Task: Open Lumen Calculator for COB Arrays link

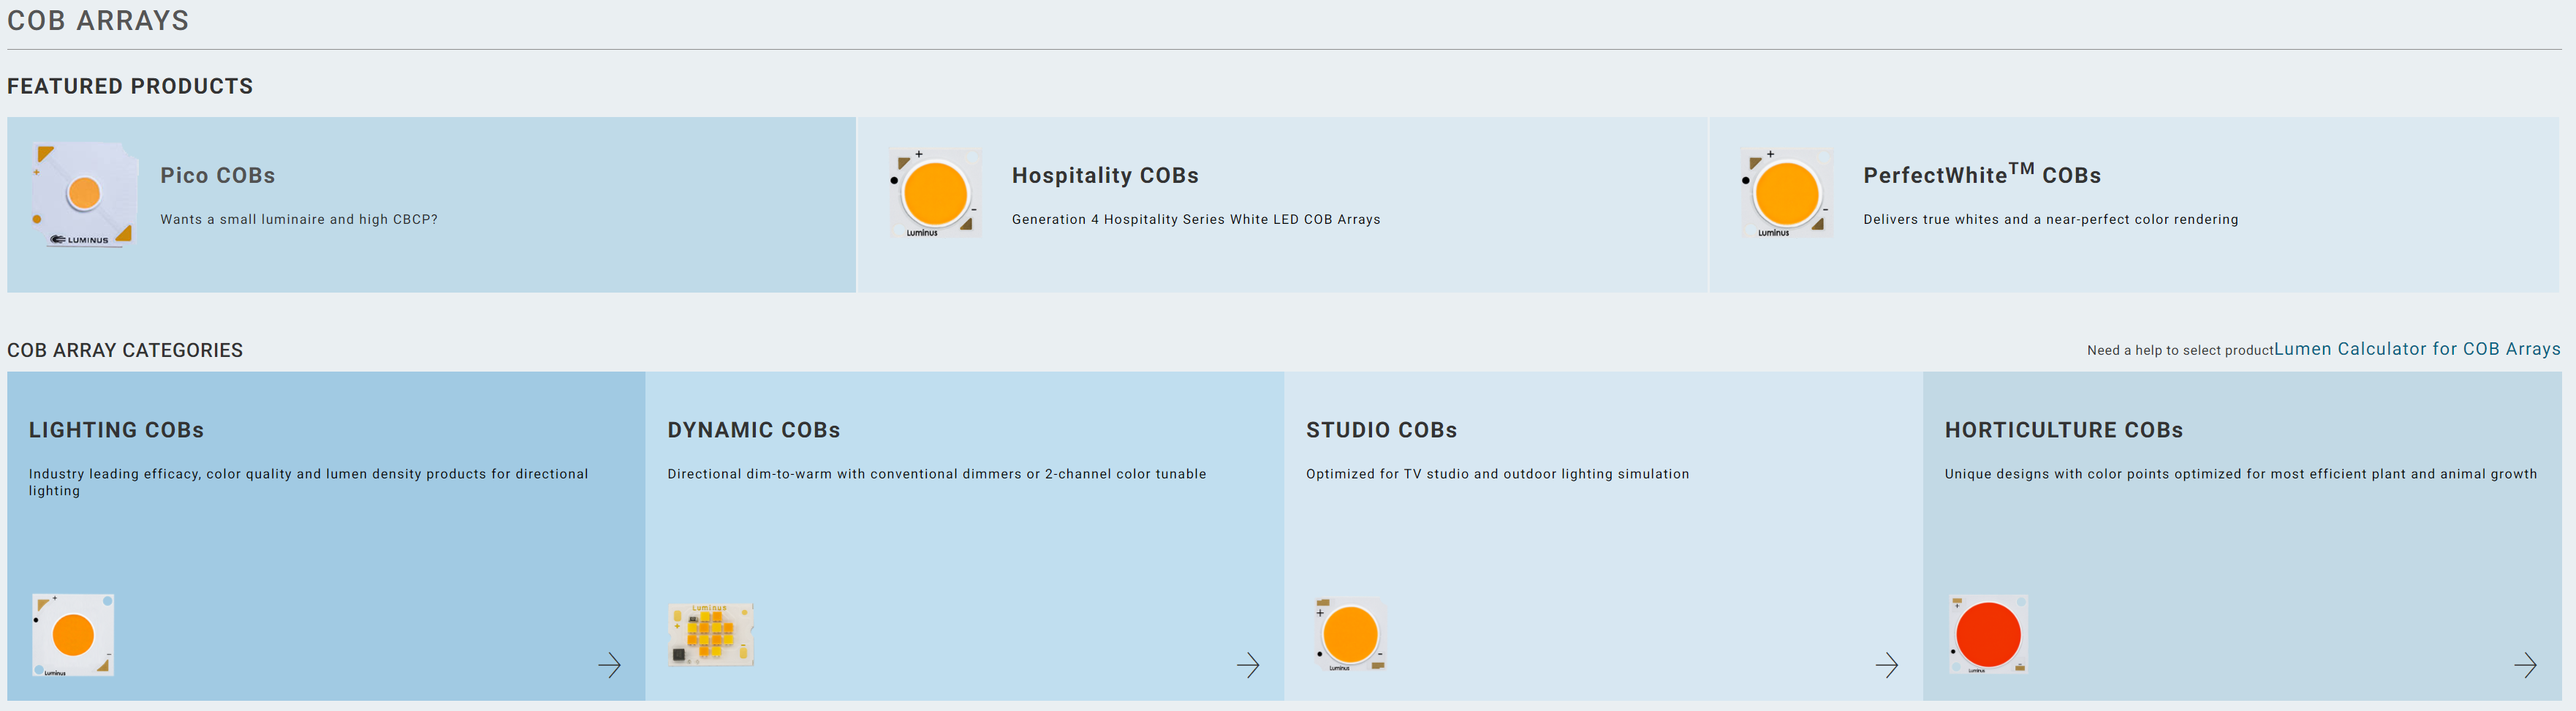Action: tap(2416, 349)
